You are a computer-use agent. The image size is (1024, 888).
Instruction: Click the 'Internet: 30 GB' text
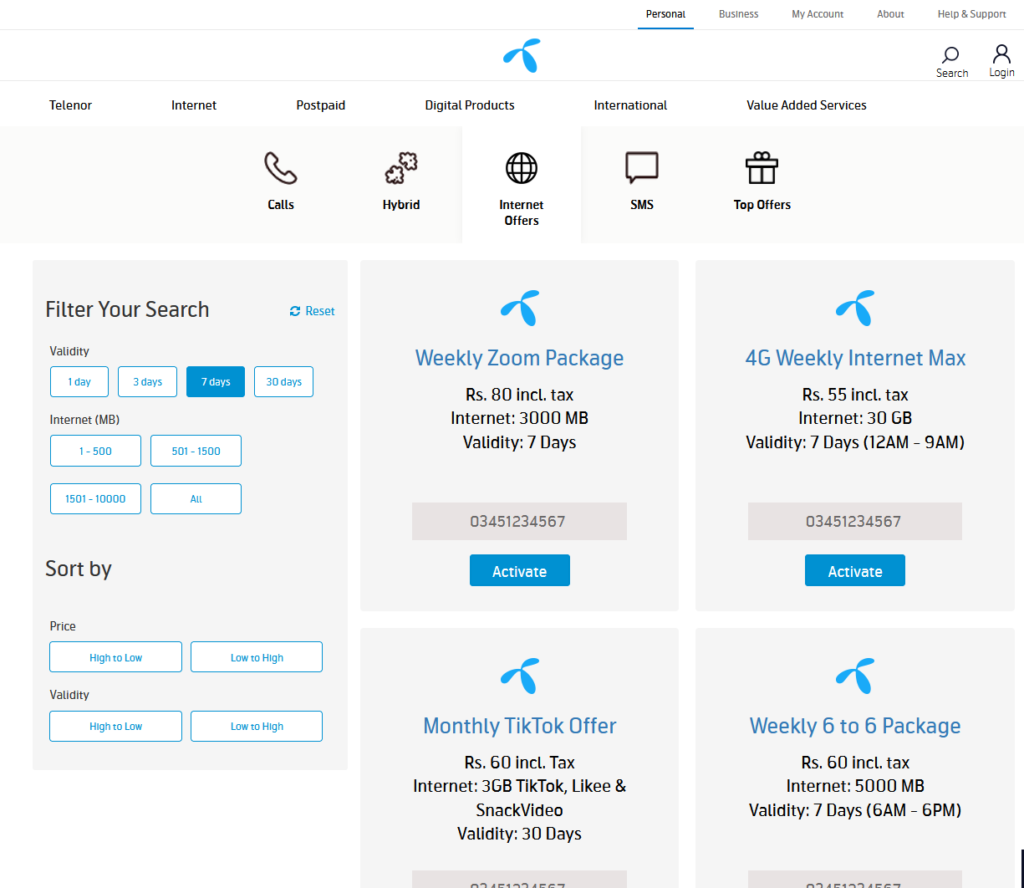[855, 418]
